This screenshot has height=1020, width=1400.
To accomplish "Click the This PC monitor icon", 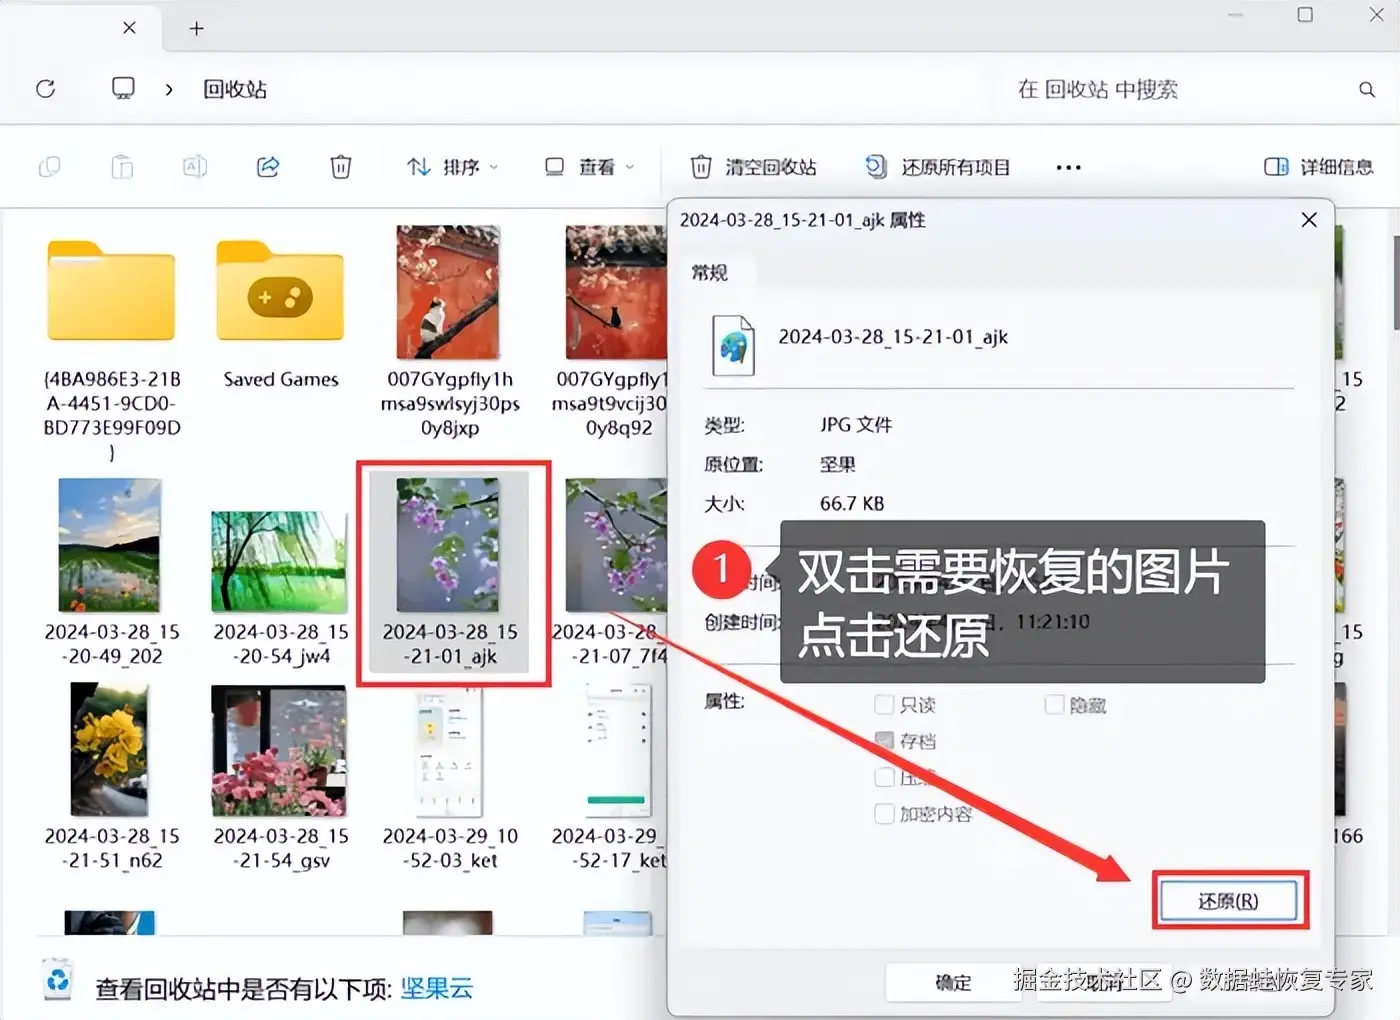I will coord(123,88).
